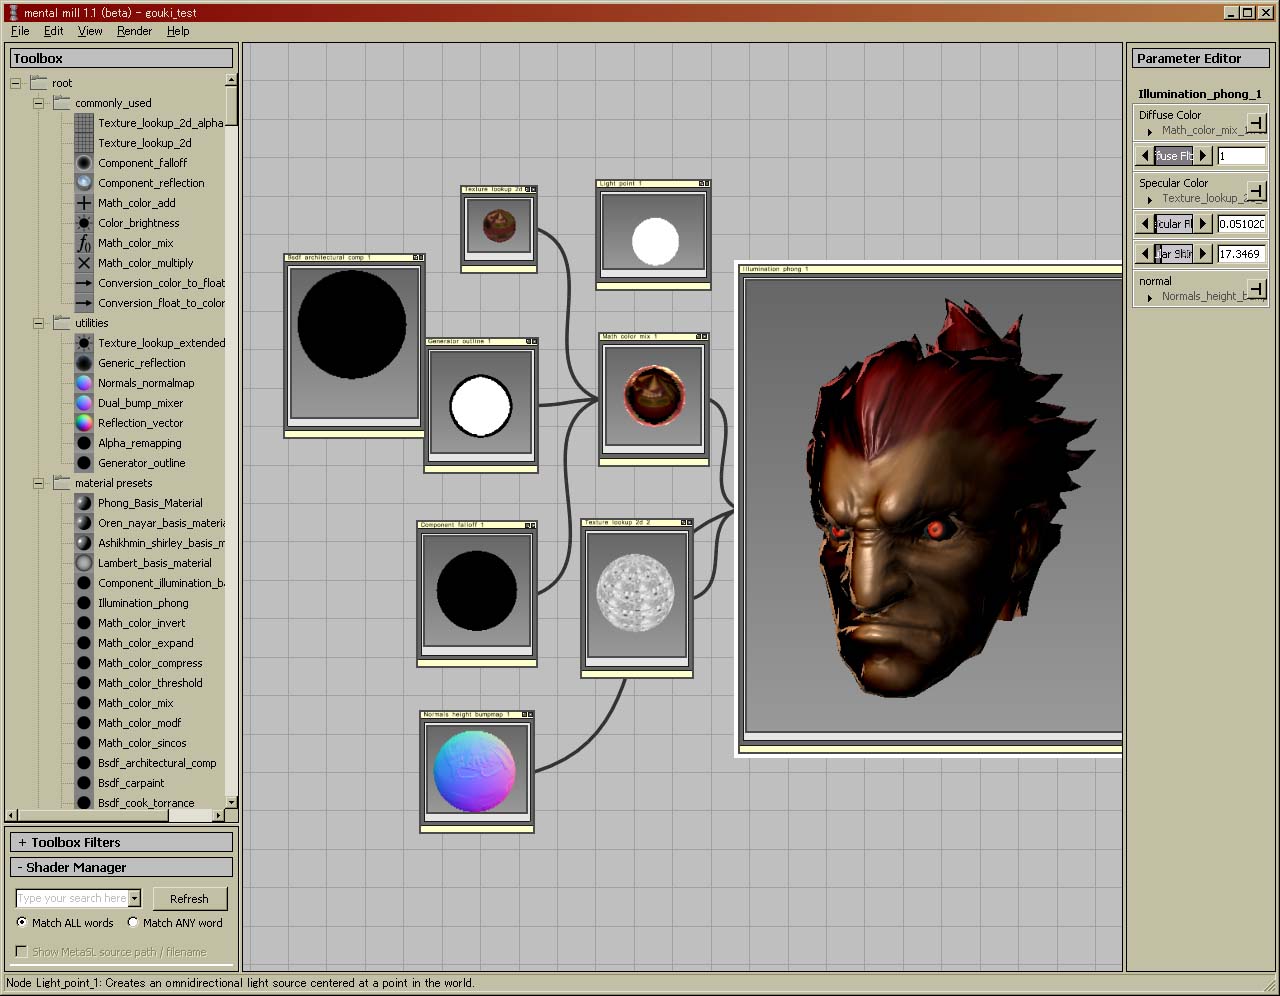This screenshot has width=1280, height=996.
Task: Collapse the material presets folder
Action: pyautogui.click(x=38, y=483)
